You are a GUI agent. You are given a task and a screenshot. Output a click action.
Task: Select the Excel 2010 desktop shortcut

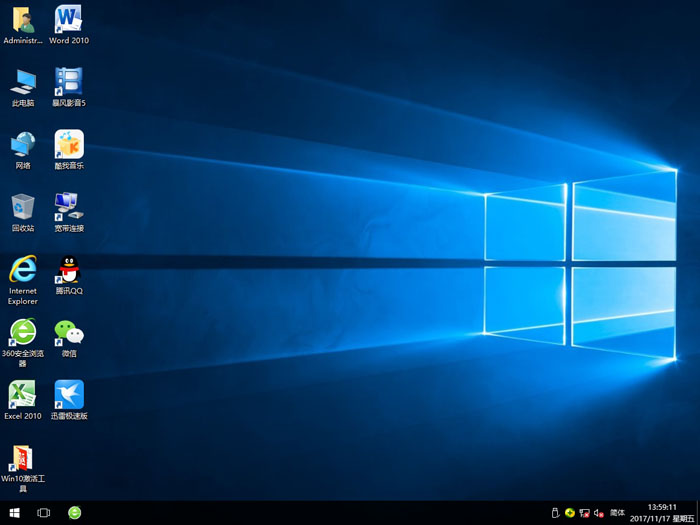click(23, 395)
